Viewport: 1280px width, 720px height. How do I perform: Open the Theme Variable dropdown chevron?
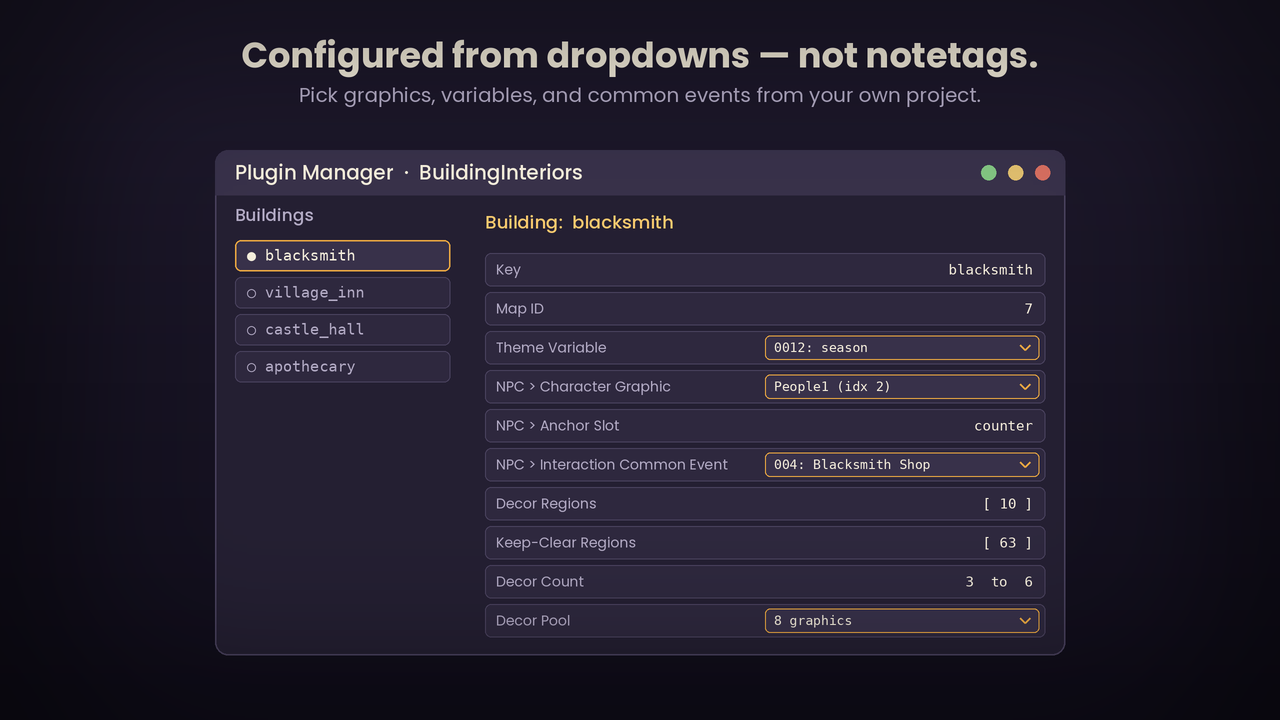[x=1025, y=348]
